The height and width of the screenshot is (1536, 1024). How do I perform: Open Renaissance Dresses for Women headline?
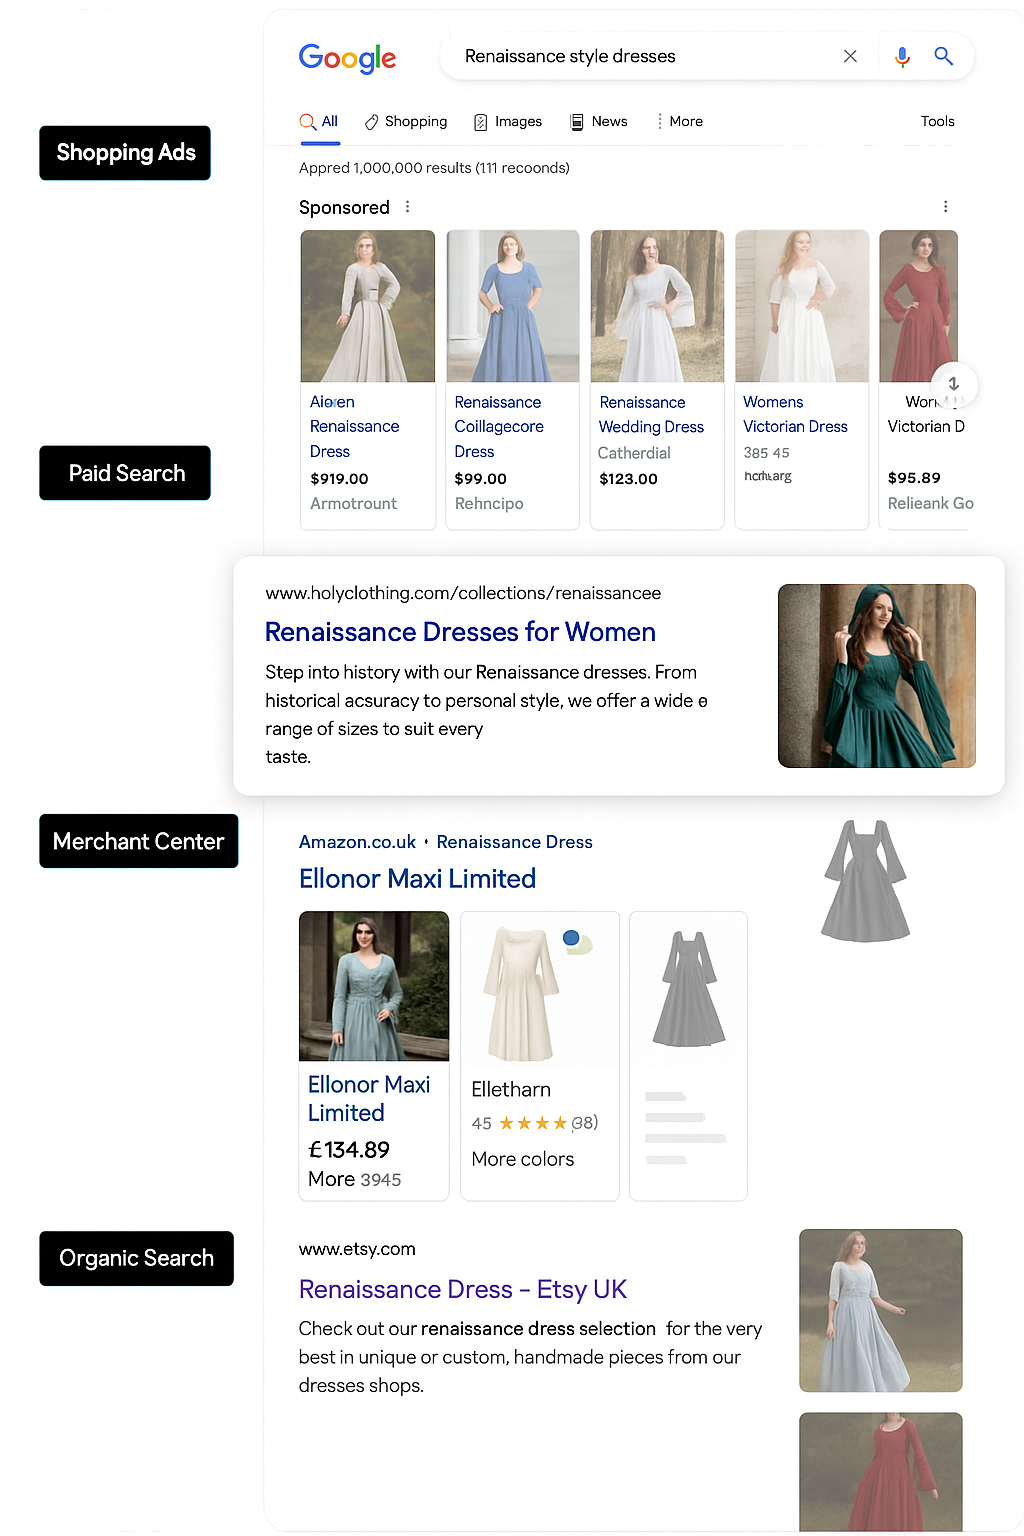460,632
